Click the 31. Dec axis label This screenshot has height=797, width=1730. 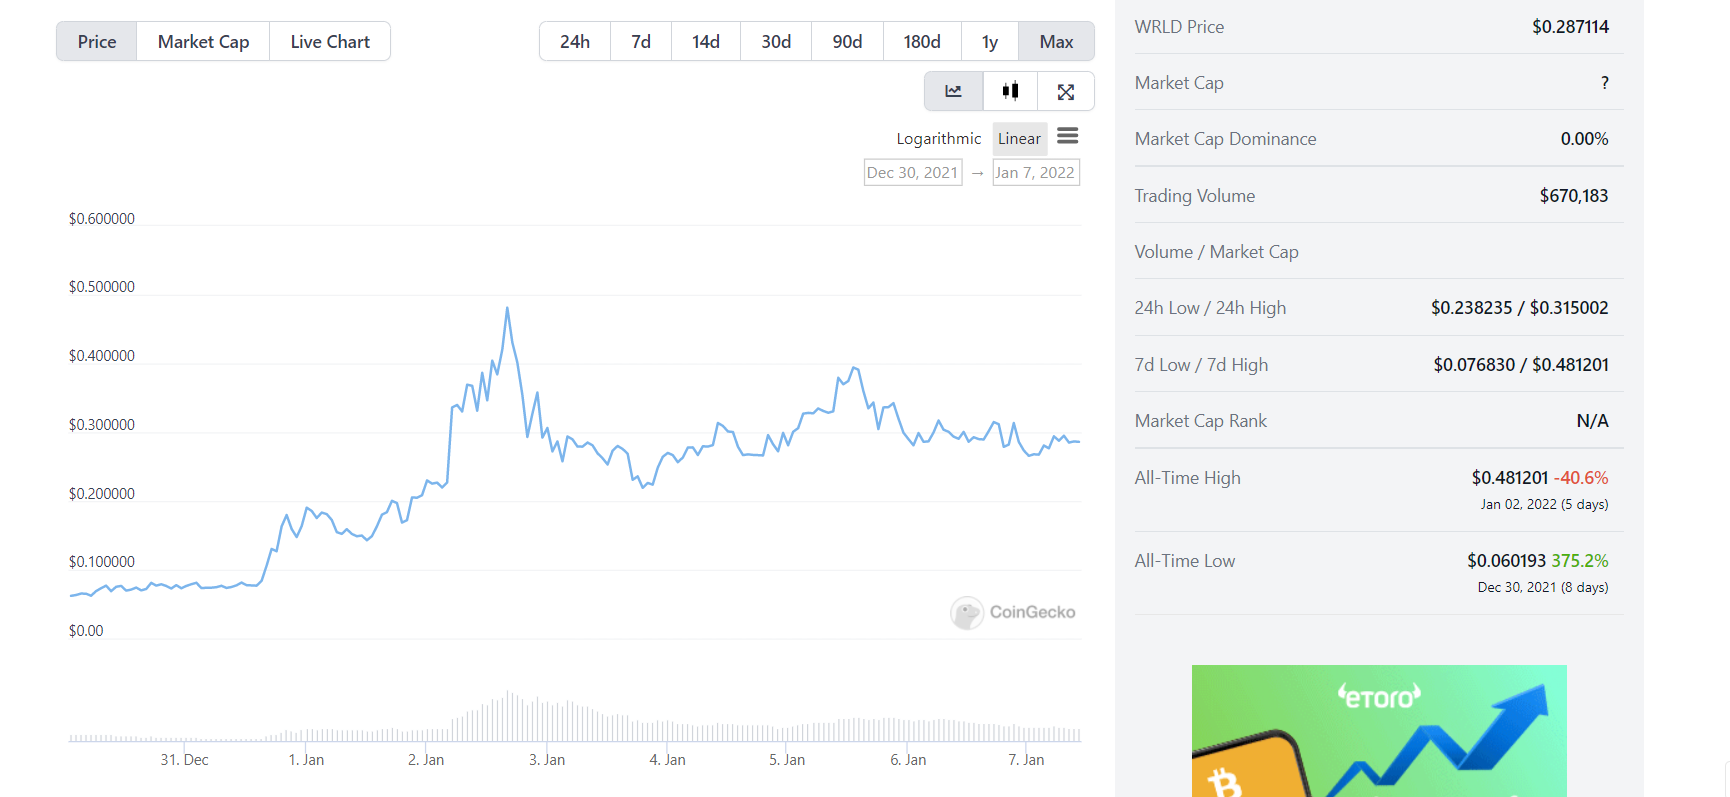185,760
